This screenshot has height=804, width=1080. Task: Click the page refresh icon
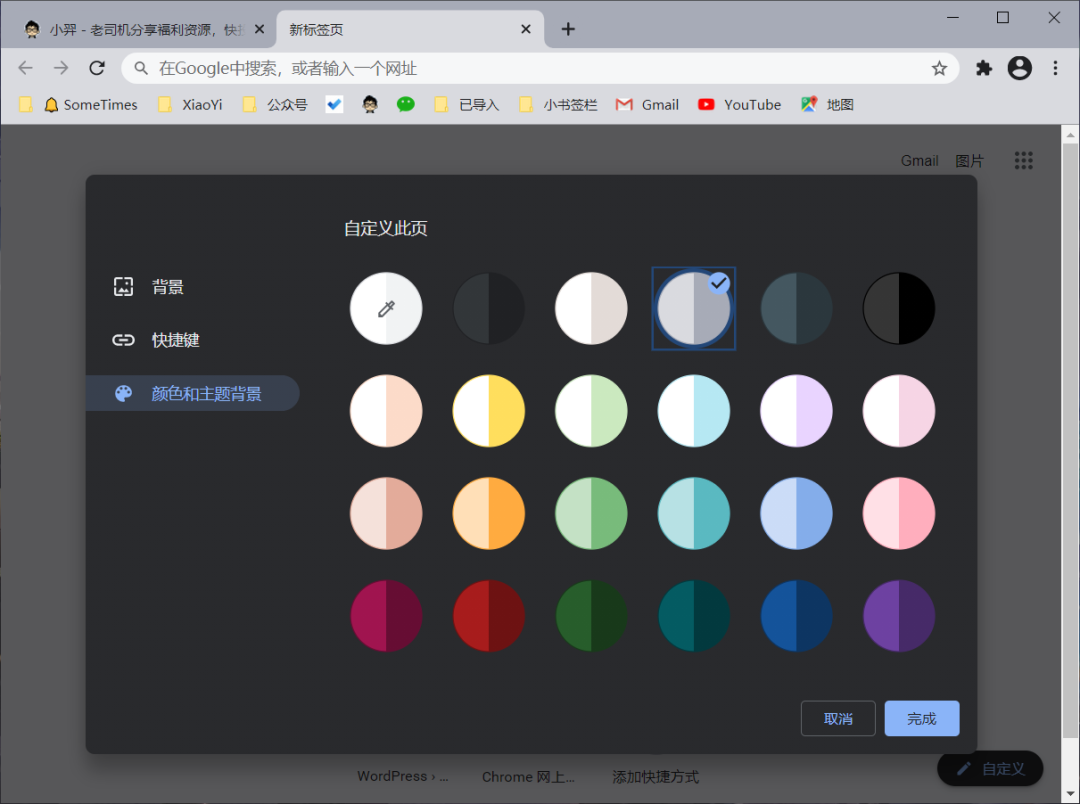tap(97, 67)
